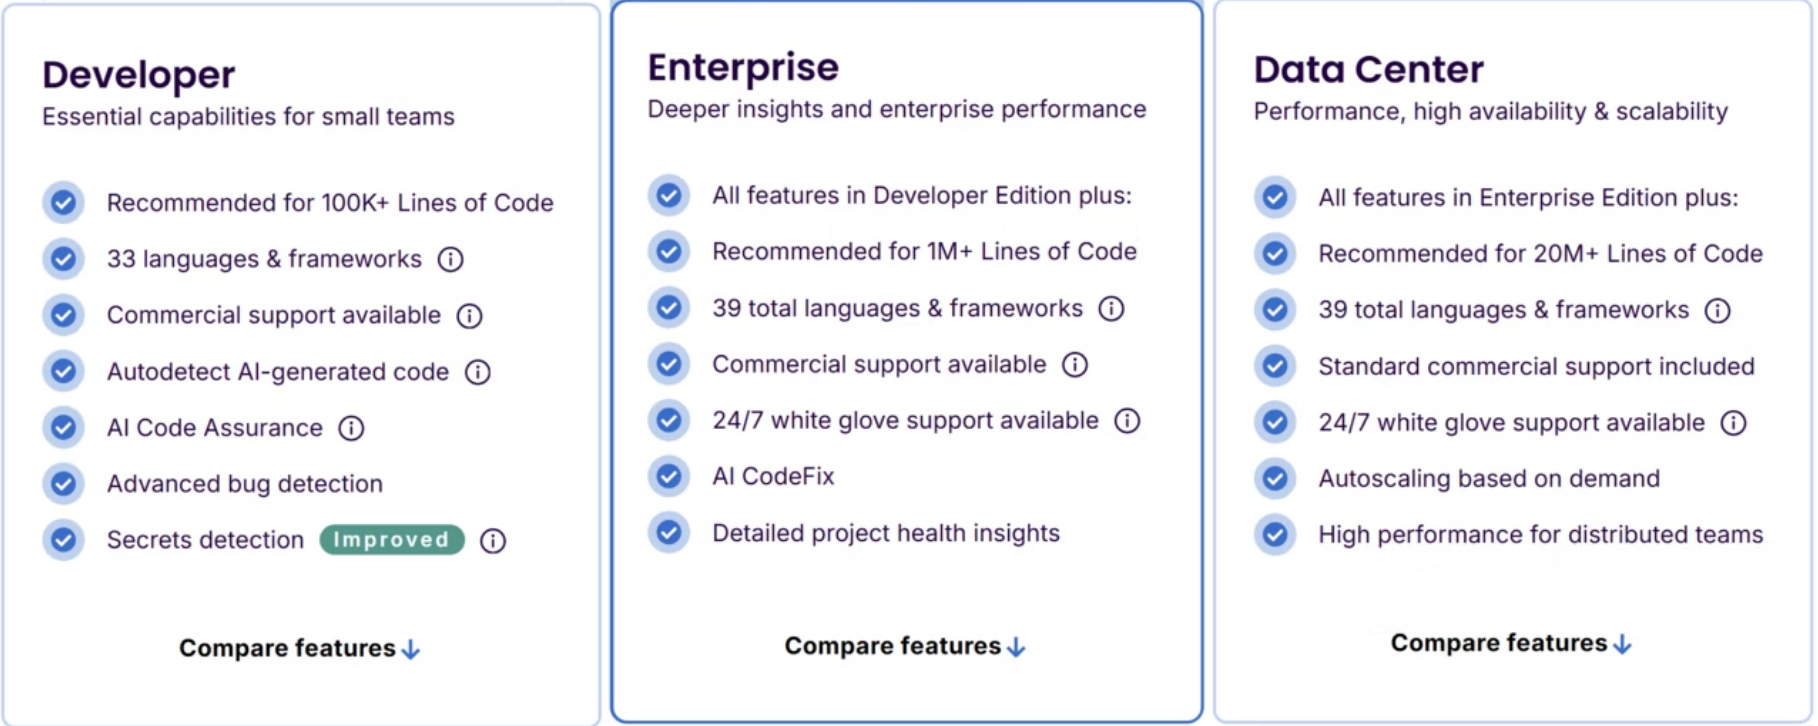Click info icon for Enterprise Commercial support available

tap(1075, 365)
